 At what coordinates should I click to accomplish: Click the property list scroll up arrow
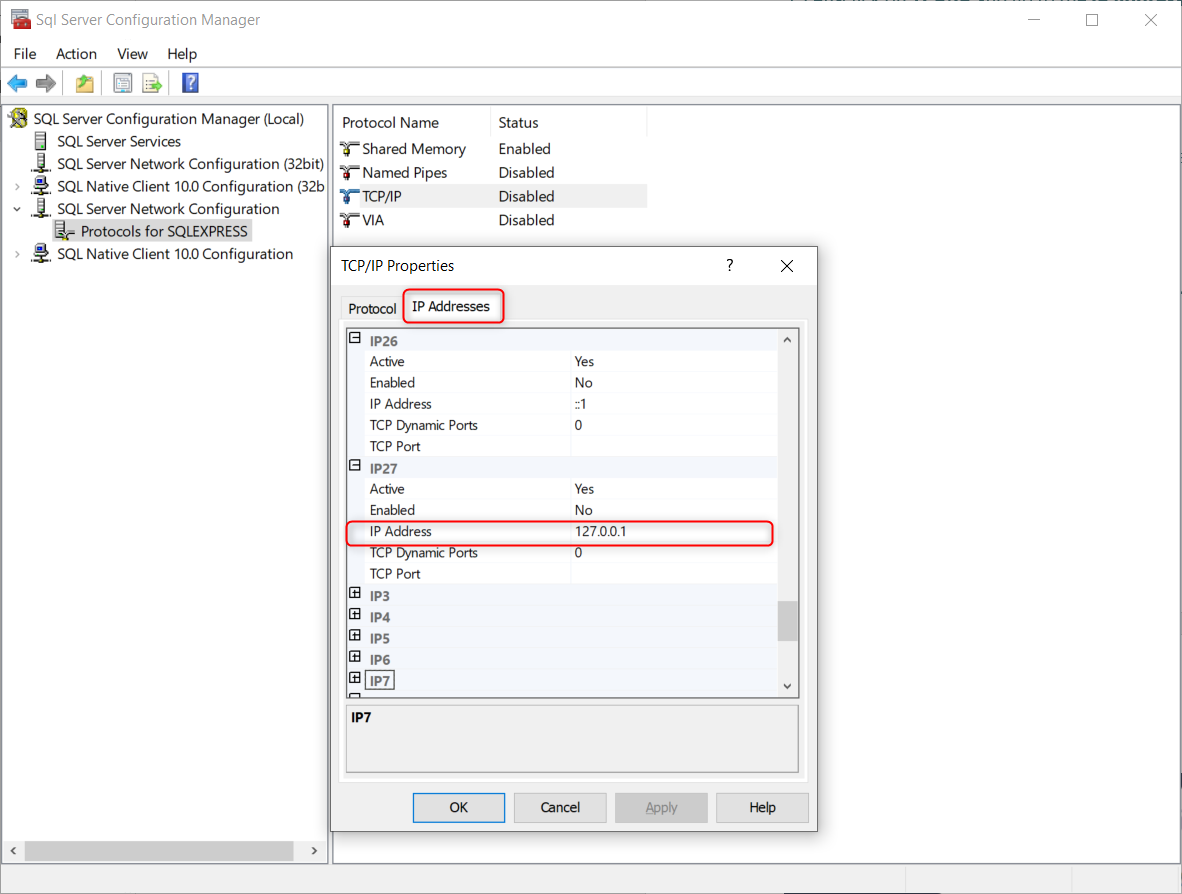point(787,340)
